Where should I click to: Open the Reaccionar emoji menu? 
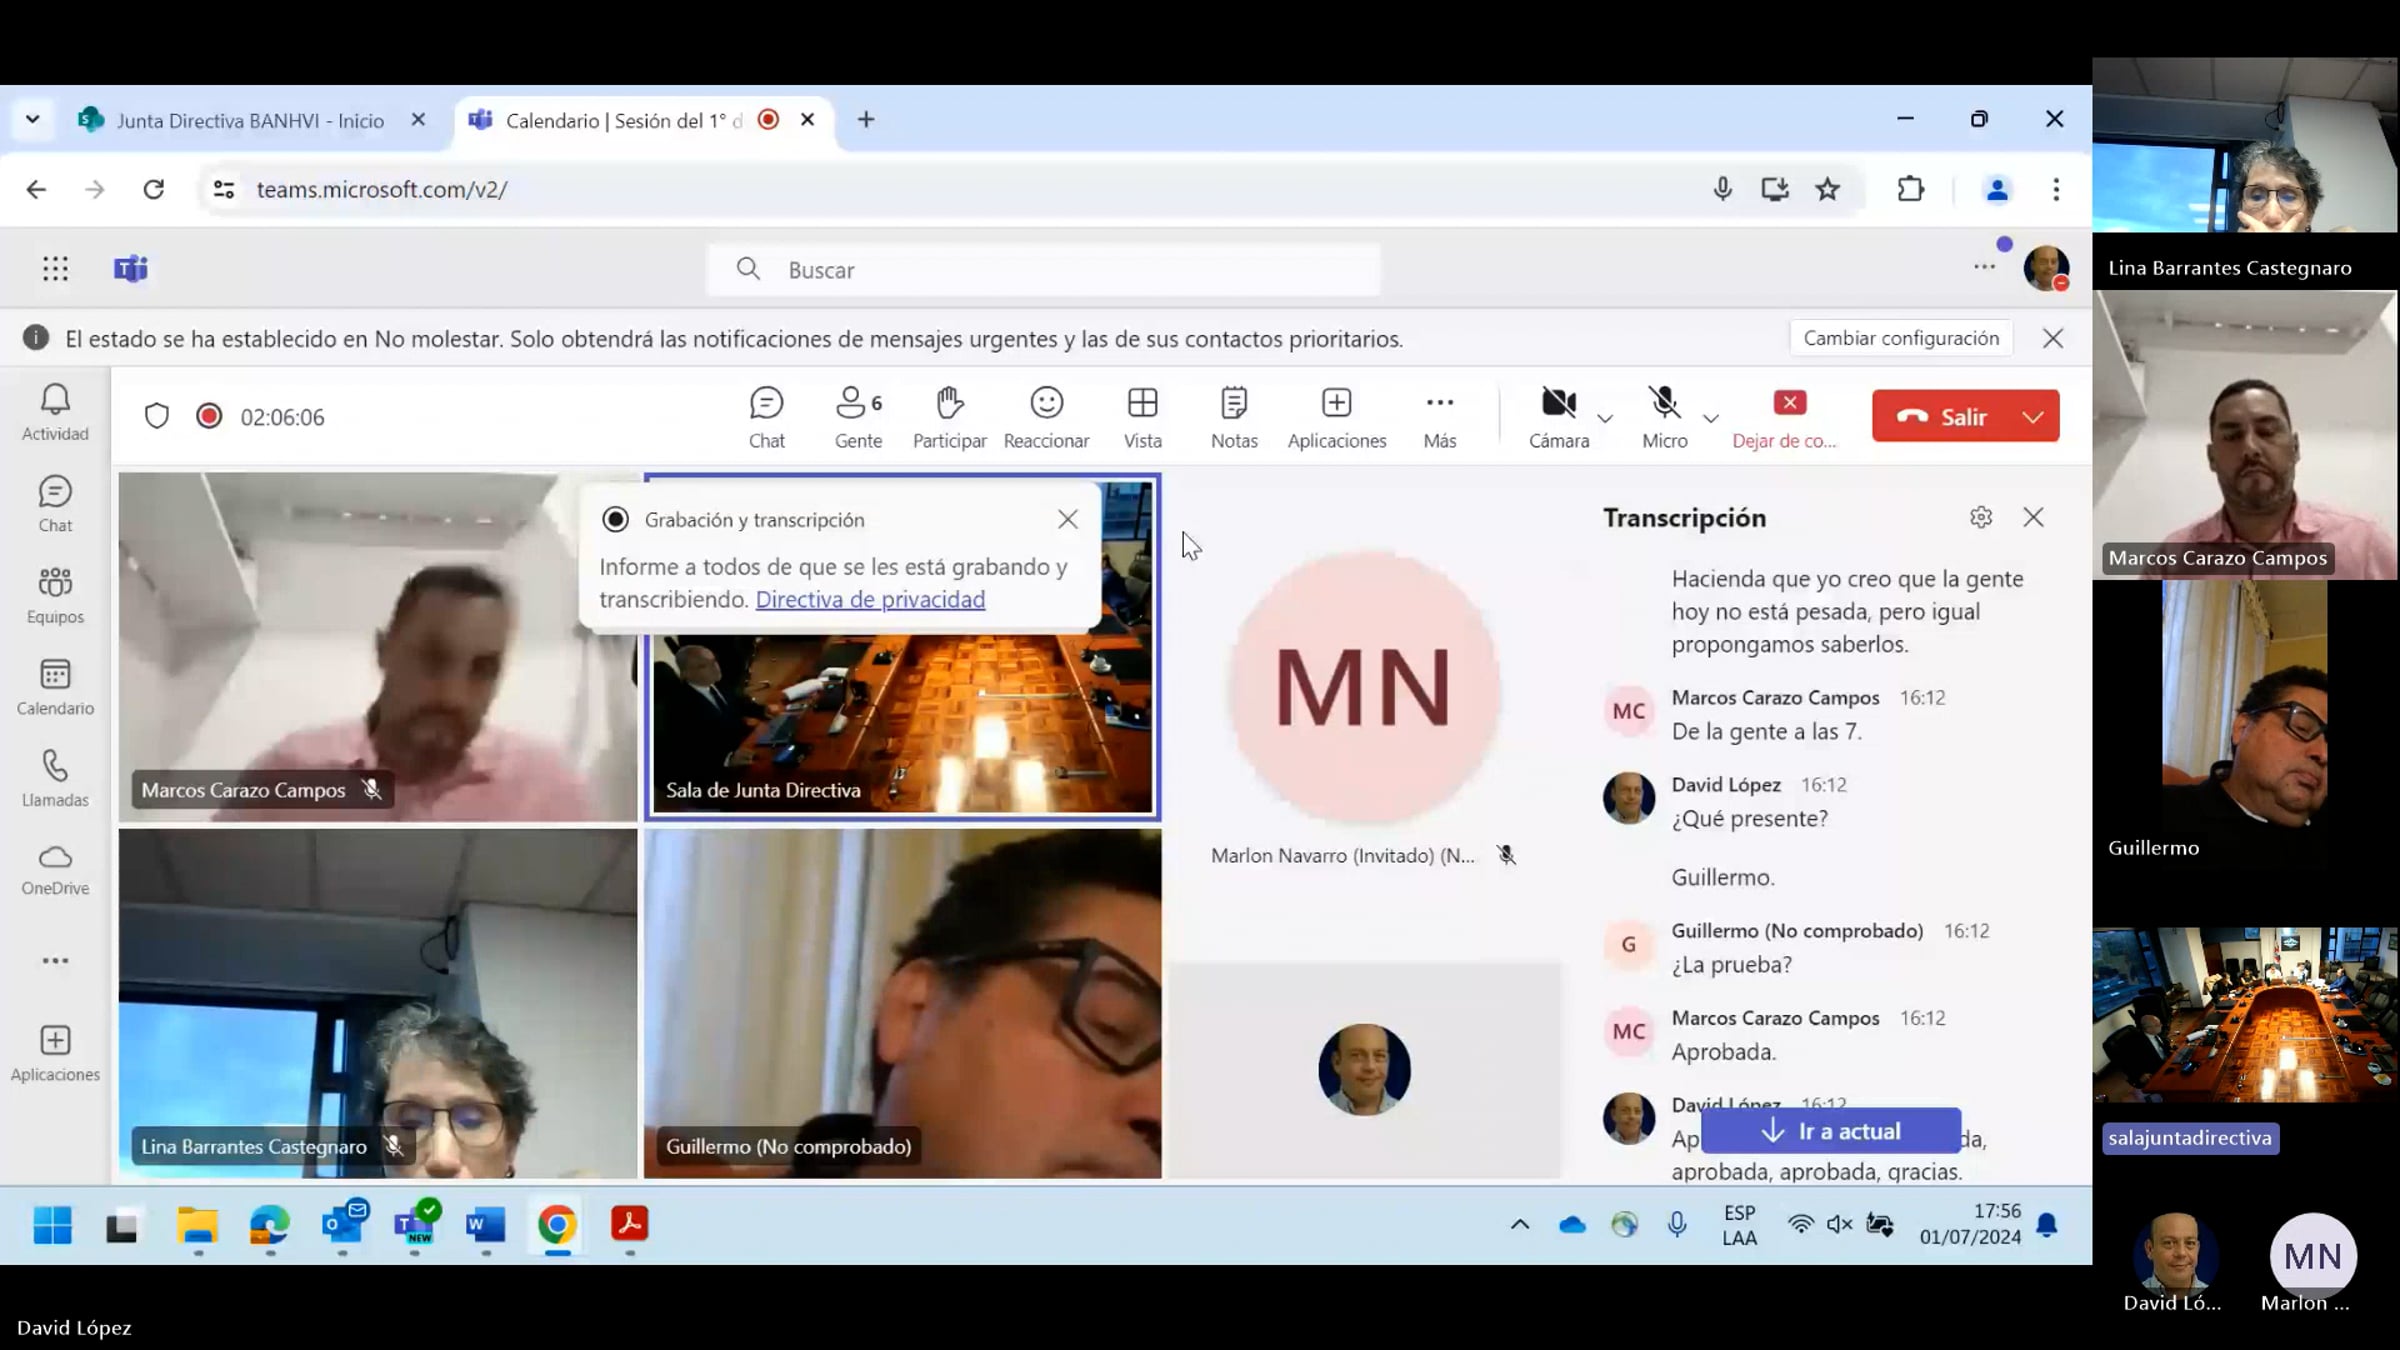1046,418
